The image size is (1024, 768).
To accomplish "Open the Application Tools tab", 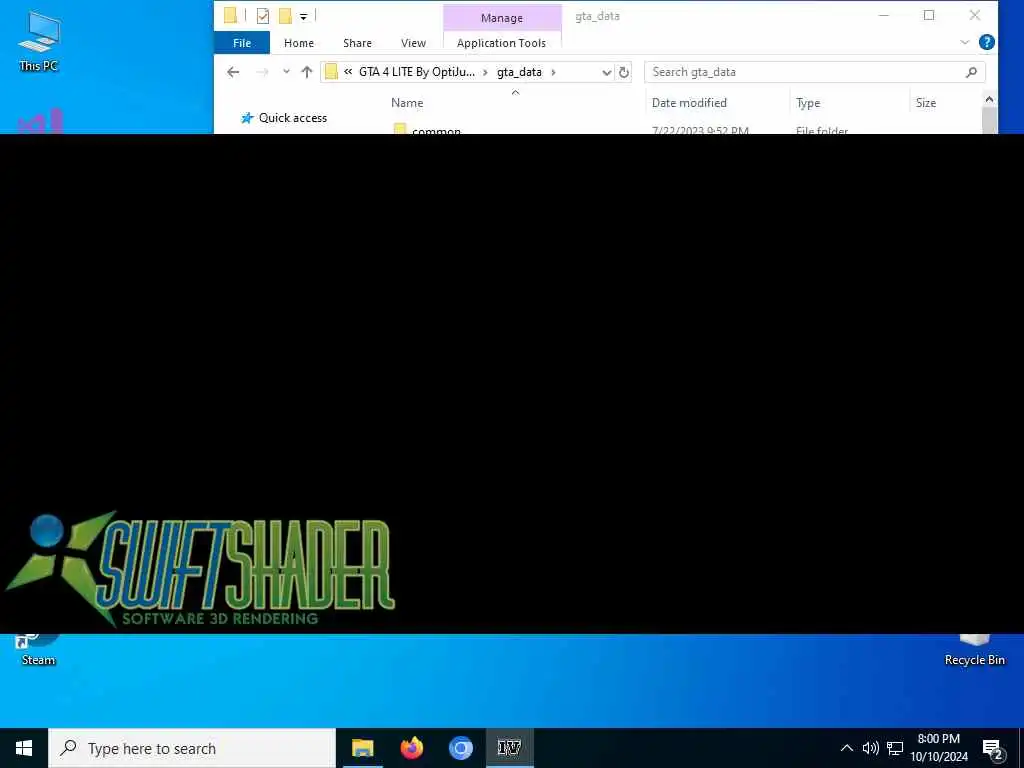I will pyautogui.click(x=502, y=43).
